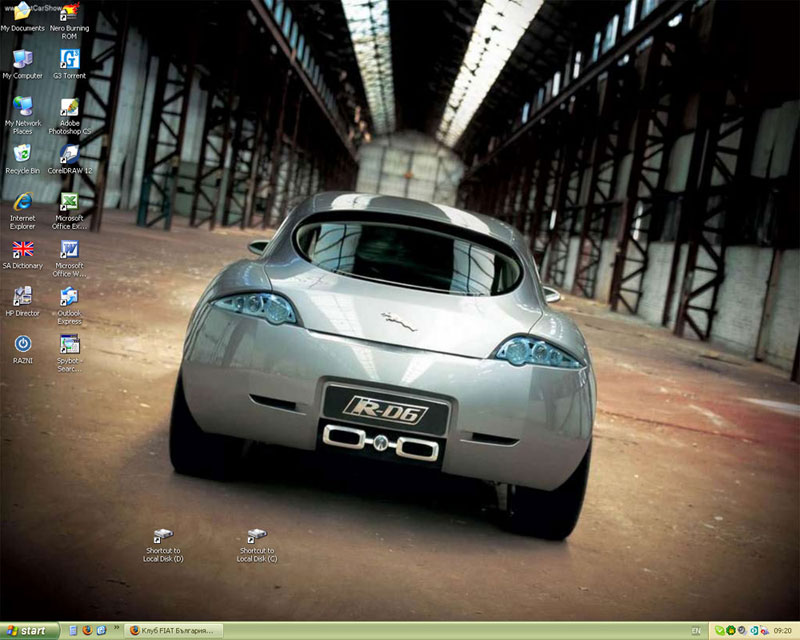Screen dimensions: 800x640
Task: Select the HP Director shortcut
Action: pyautogui.click(x=22, y=297)
